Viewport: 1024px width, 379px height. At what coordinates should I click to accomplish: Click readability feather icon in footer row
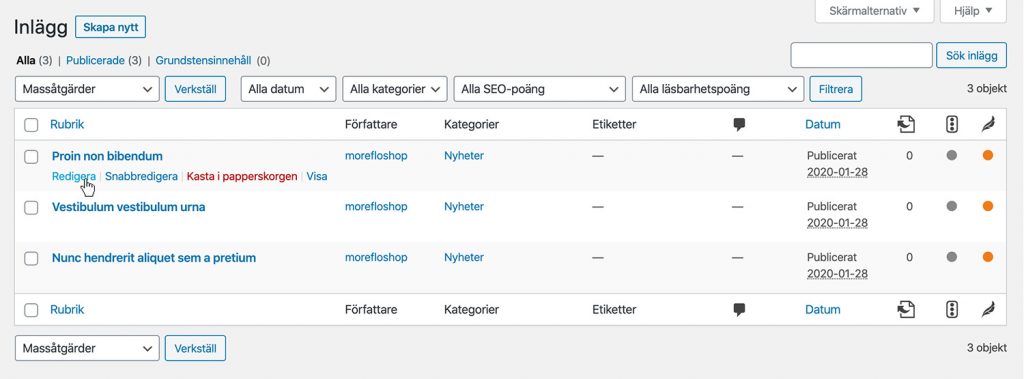coord(988,309)
